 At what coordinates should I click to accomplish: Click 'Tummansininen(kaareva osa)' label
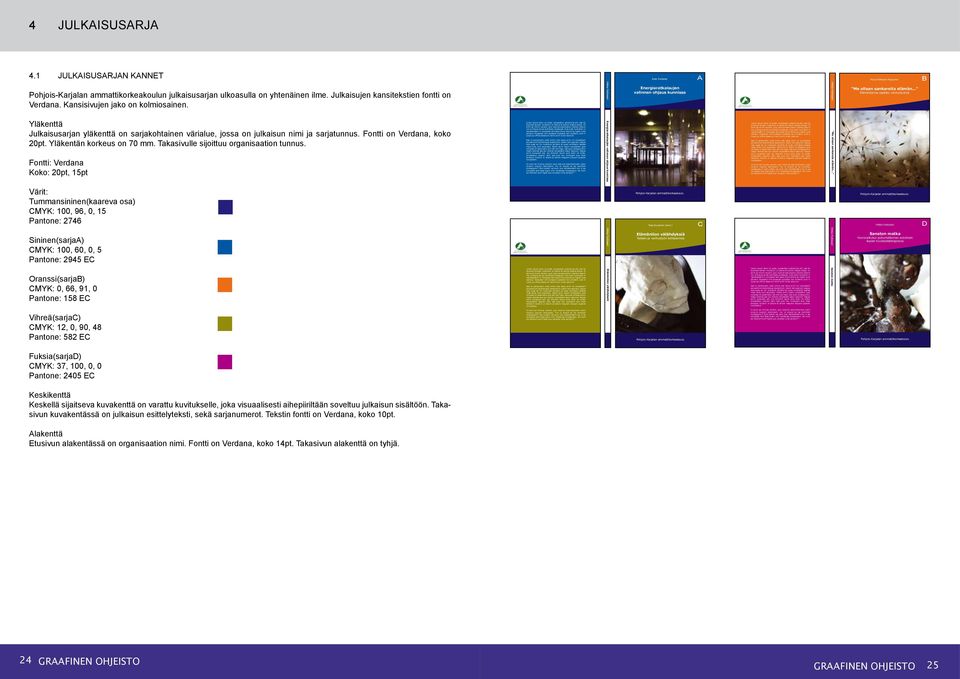[x=82, y=201]
